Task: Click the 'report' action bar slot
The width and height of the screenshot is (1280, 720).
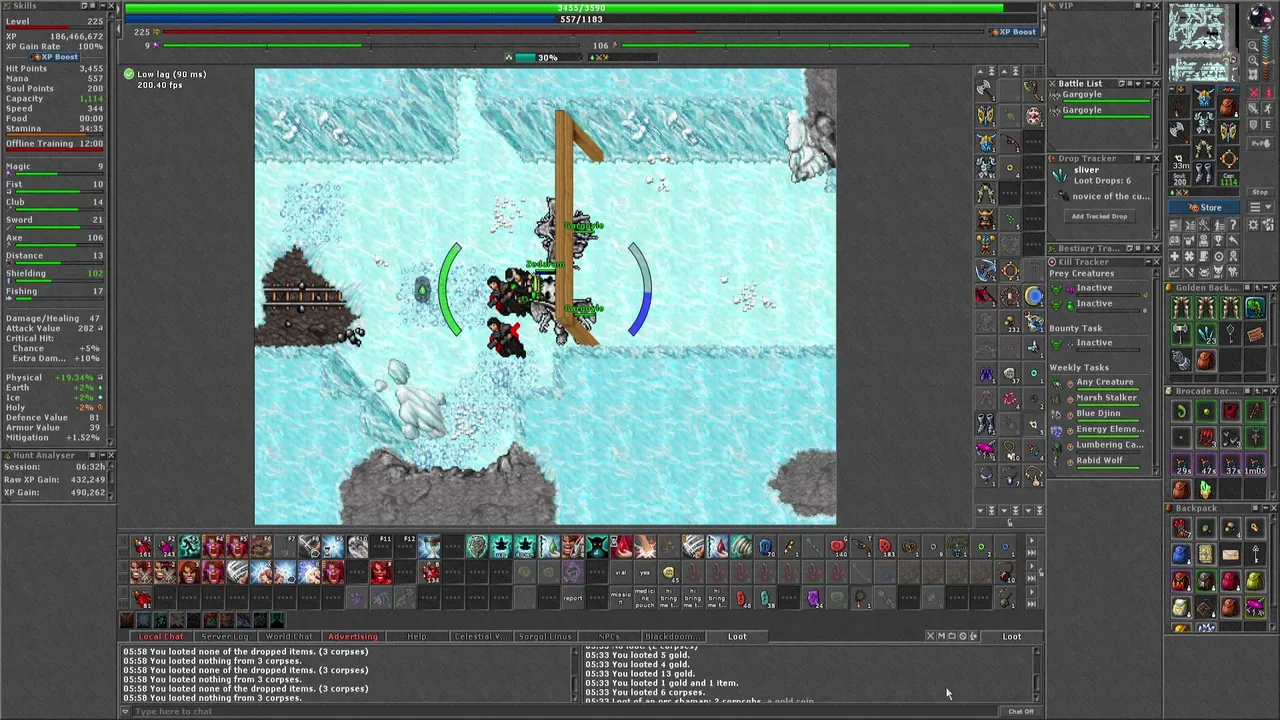Action: pyautogui.click(x=573, y=598)
